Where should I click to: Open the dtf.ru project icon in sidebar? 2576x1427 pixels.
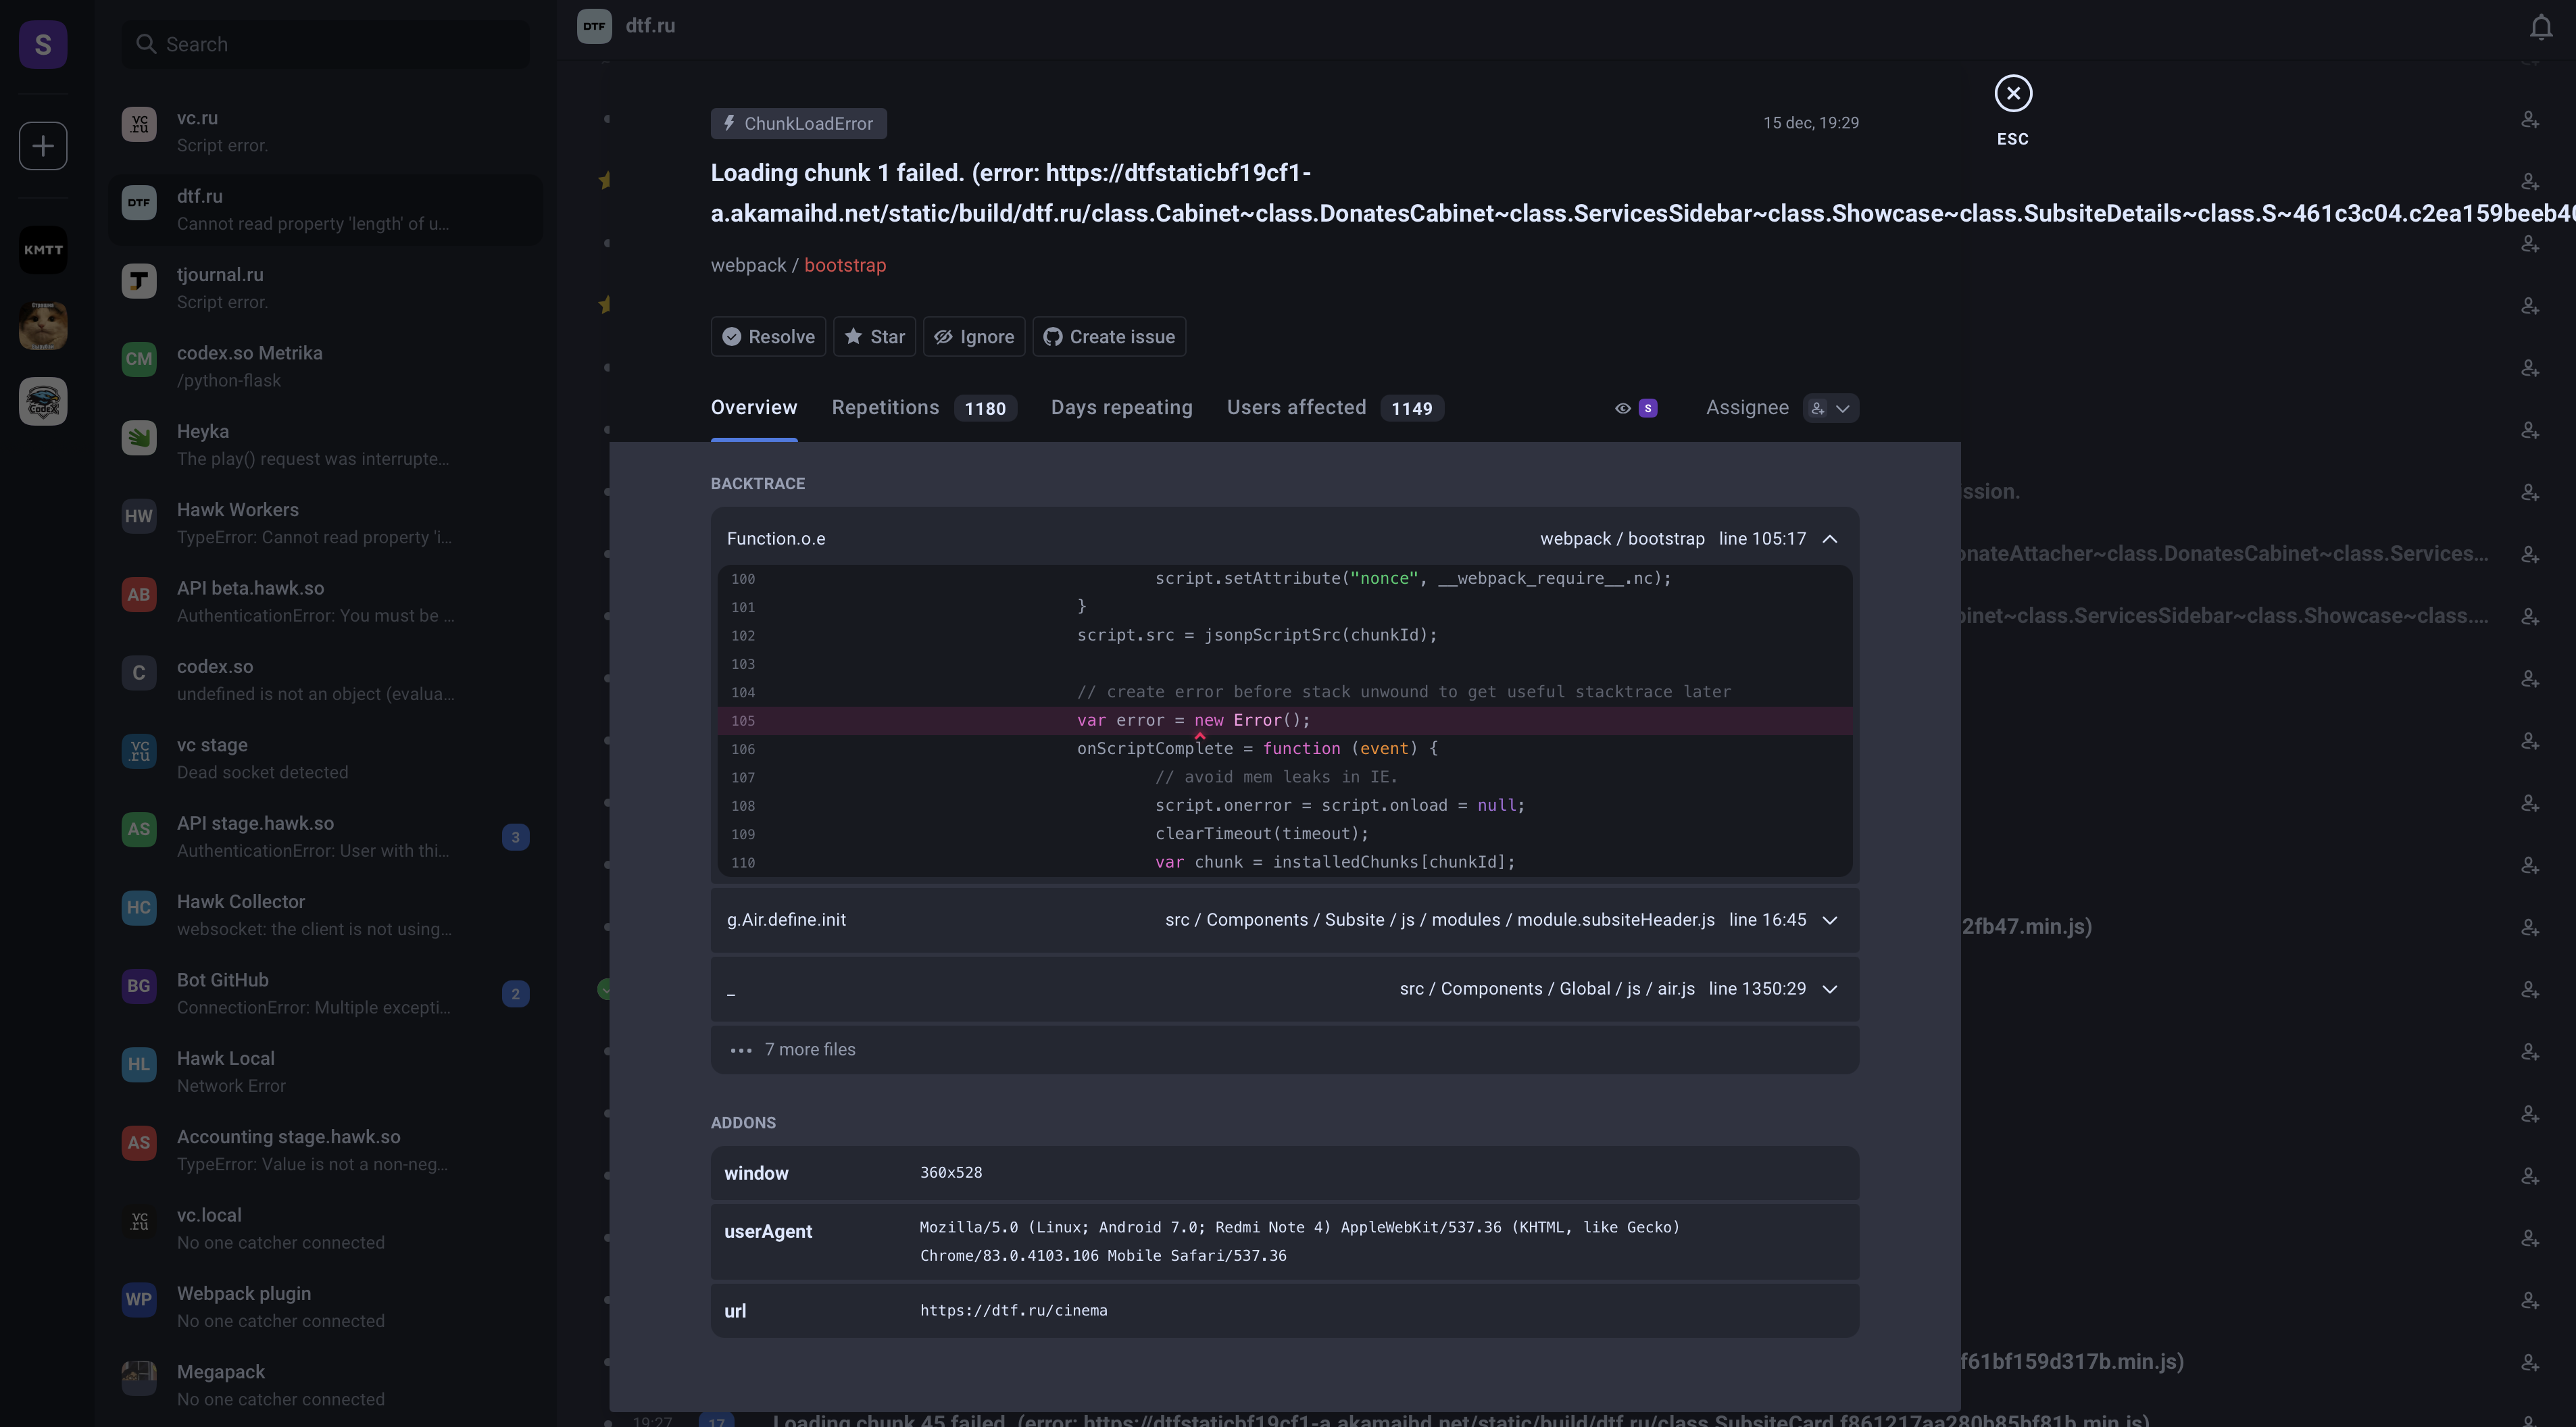(139, 202)
